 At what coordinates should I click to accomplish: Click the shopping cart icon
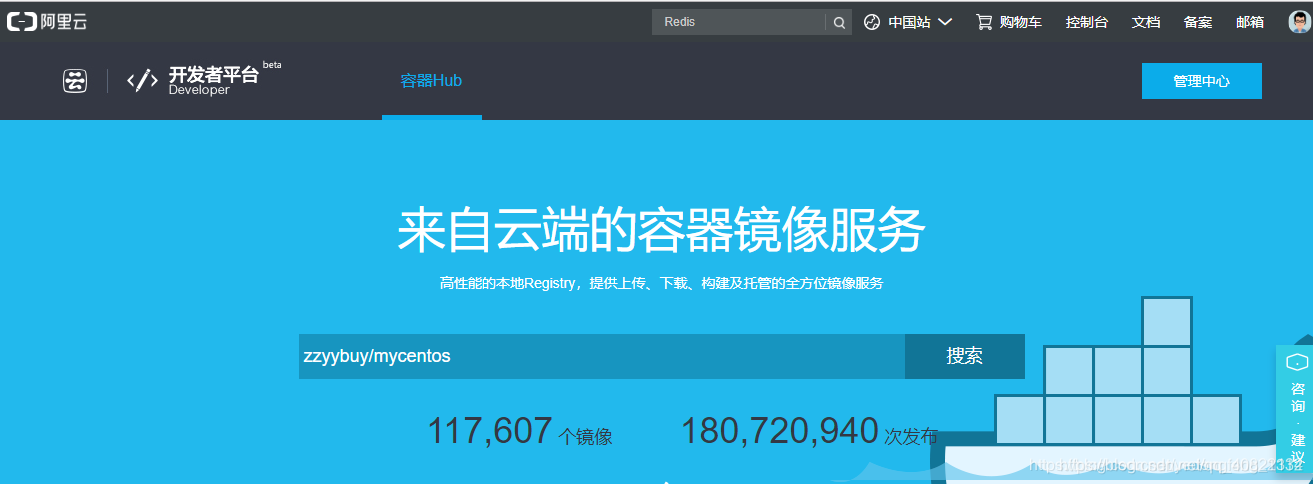pyautogui.click(x=984, y=22)
